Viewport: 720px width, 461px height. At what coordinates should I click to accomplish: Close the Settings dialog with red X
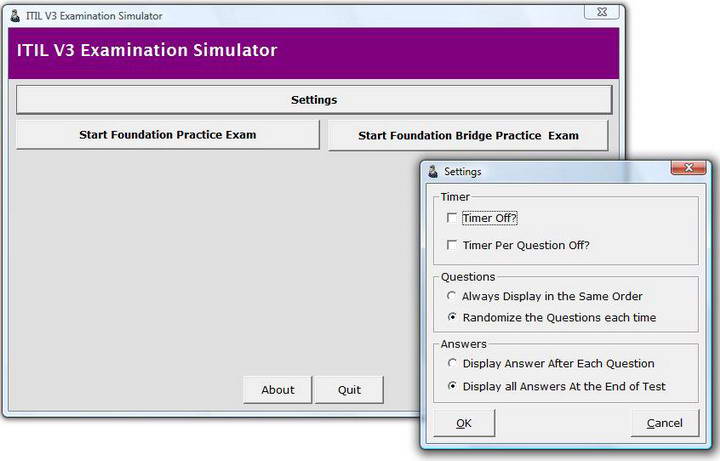tap(688, 168)
